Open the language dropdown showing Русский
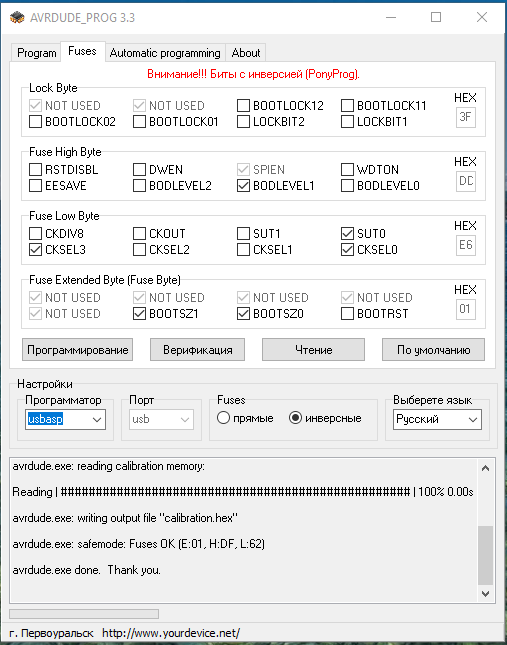This screenshot has height=645, width=507. click(x=437, y=420)
